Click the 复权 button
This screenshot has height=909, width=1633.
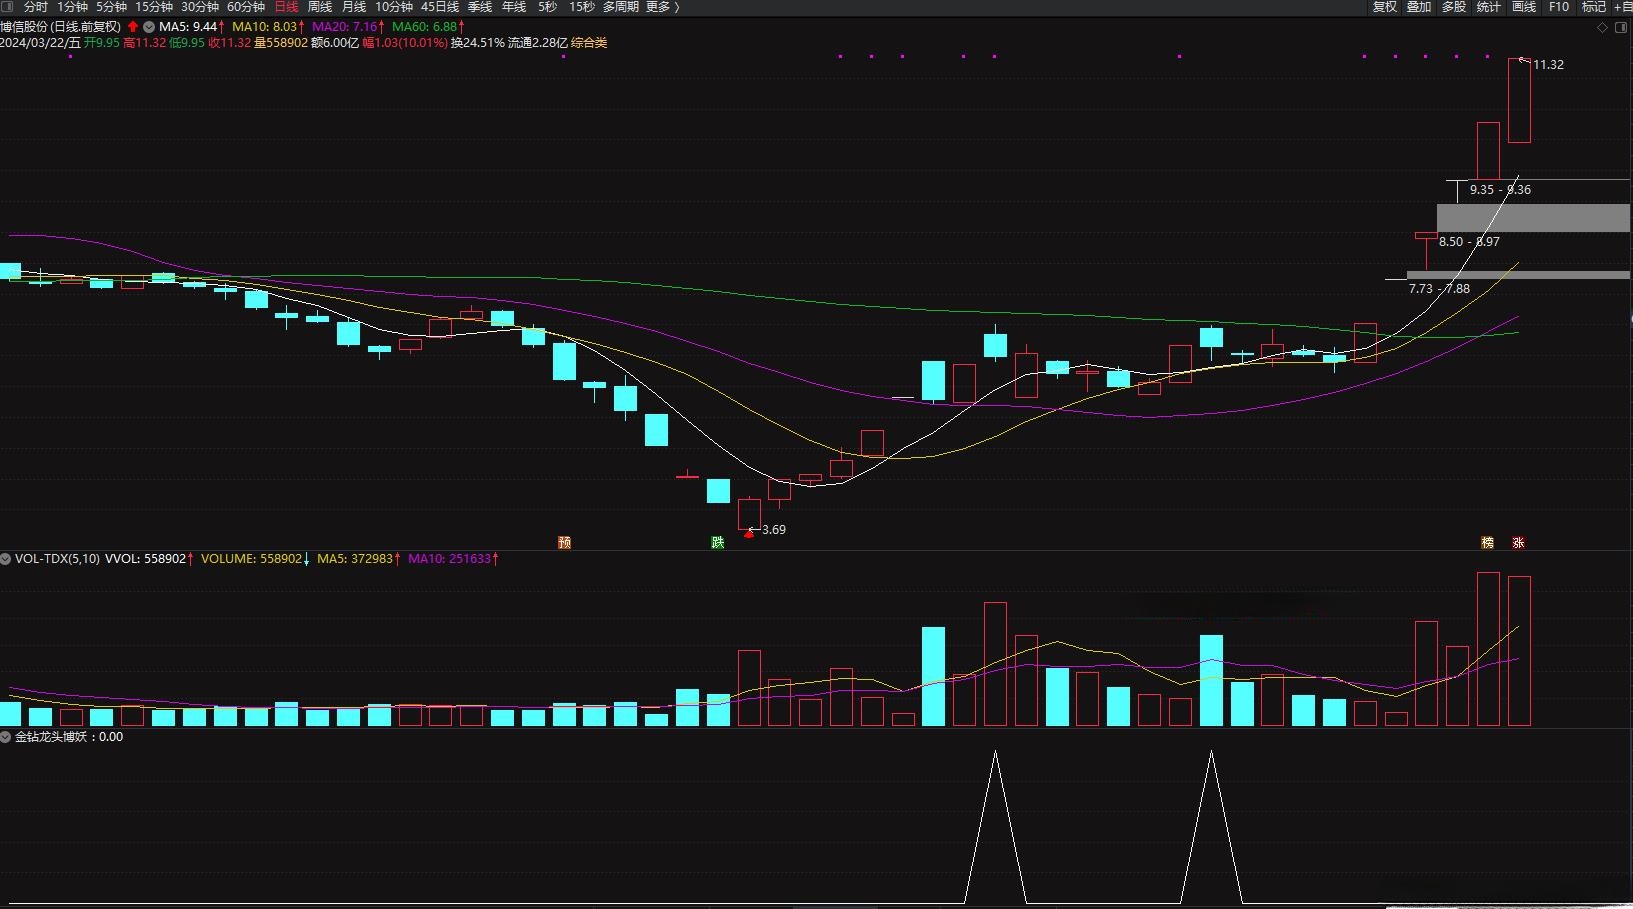tap(1384, 7)
